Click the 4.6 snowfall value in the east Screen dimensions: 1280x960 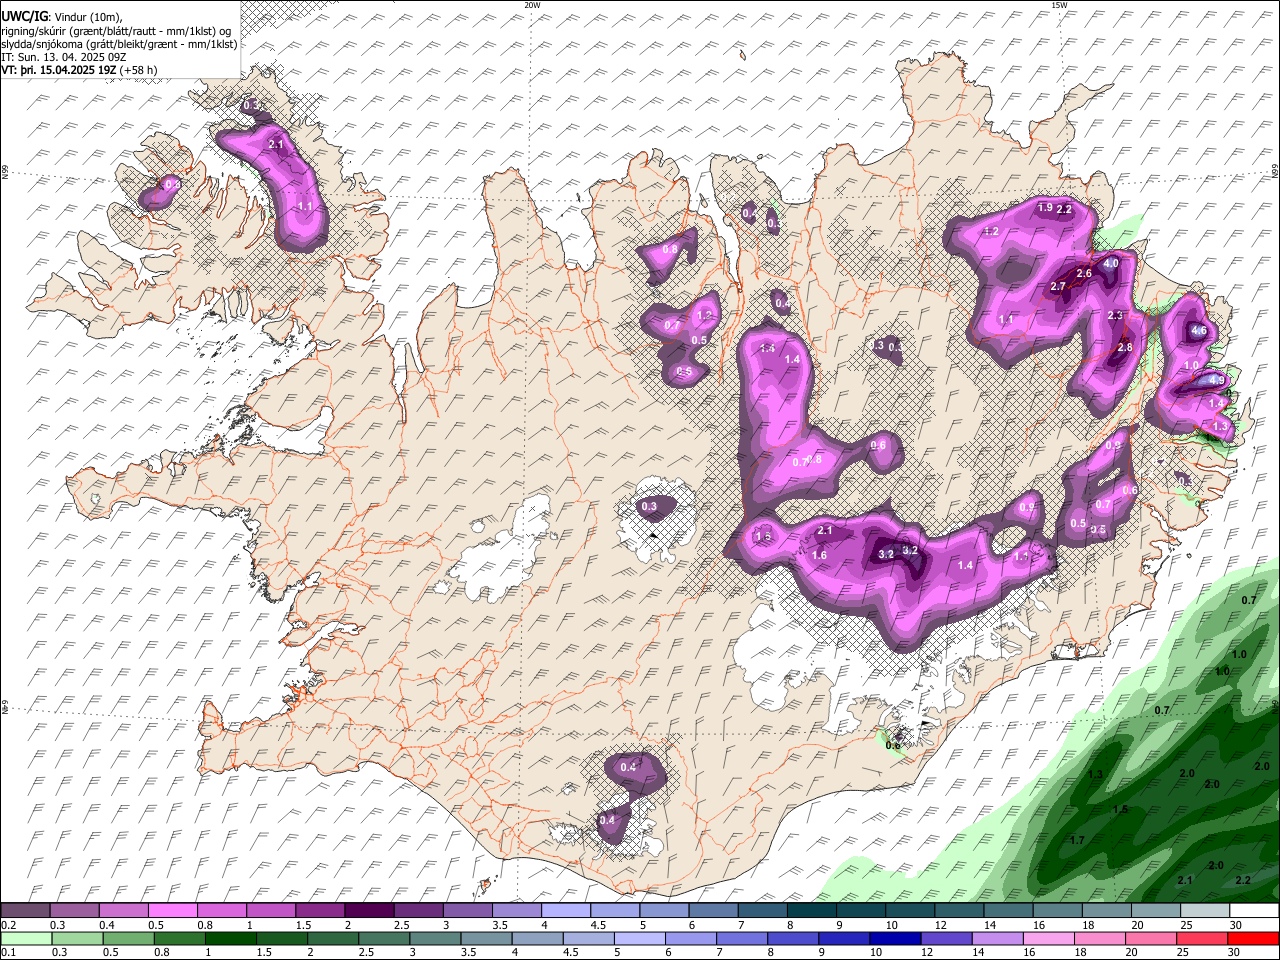pos(1200,331)
